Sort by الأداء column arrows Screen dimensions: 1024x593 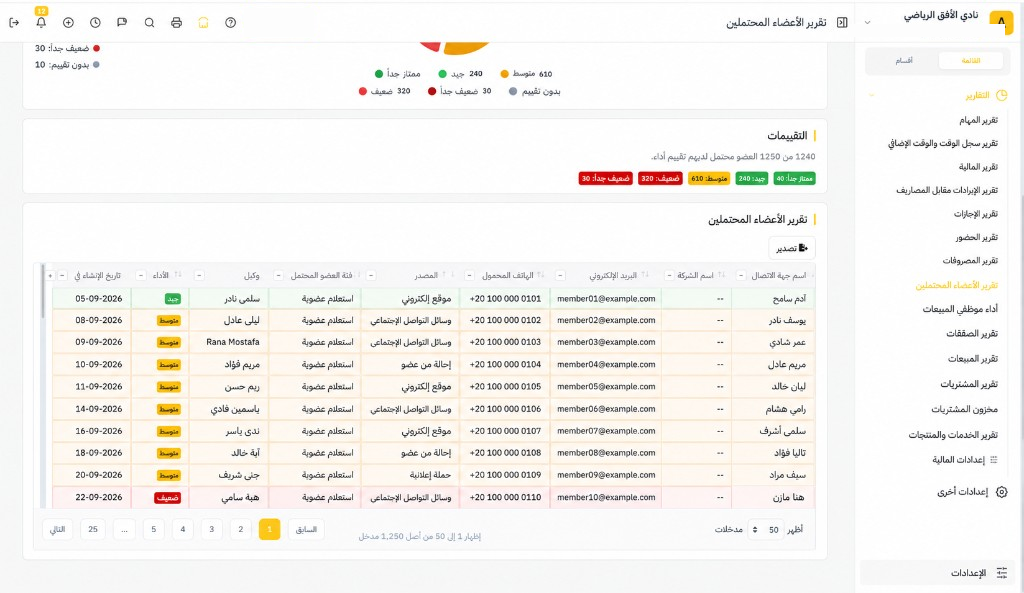pos(178,275)
